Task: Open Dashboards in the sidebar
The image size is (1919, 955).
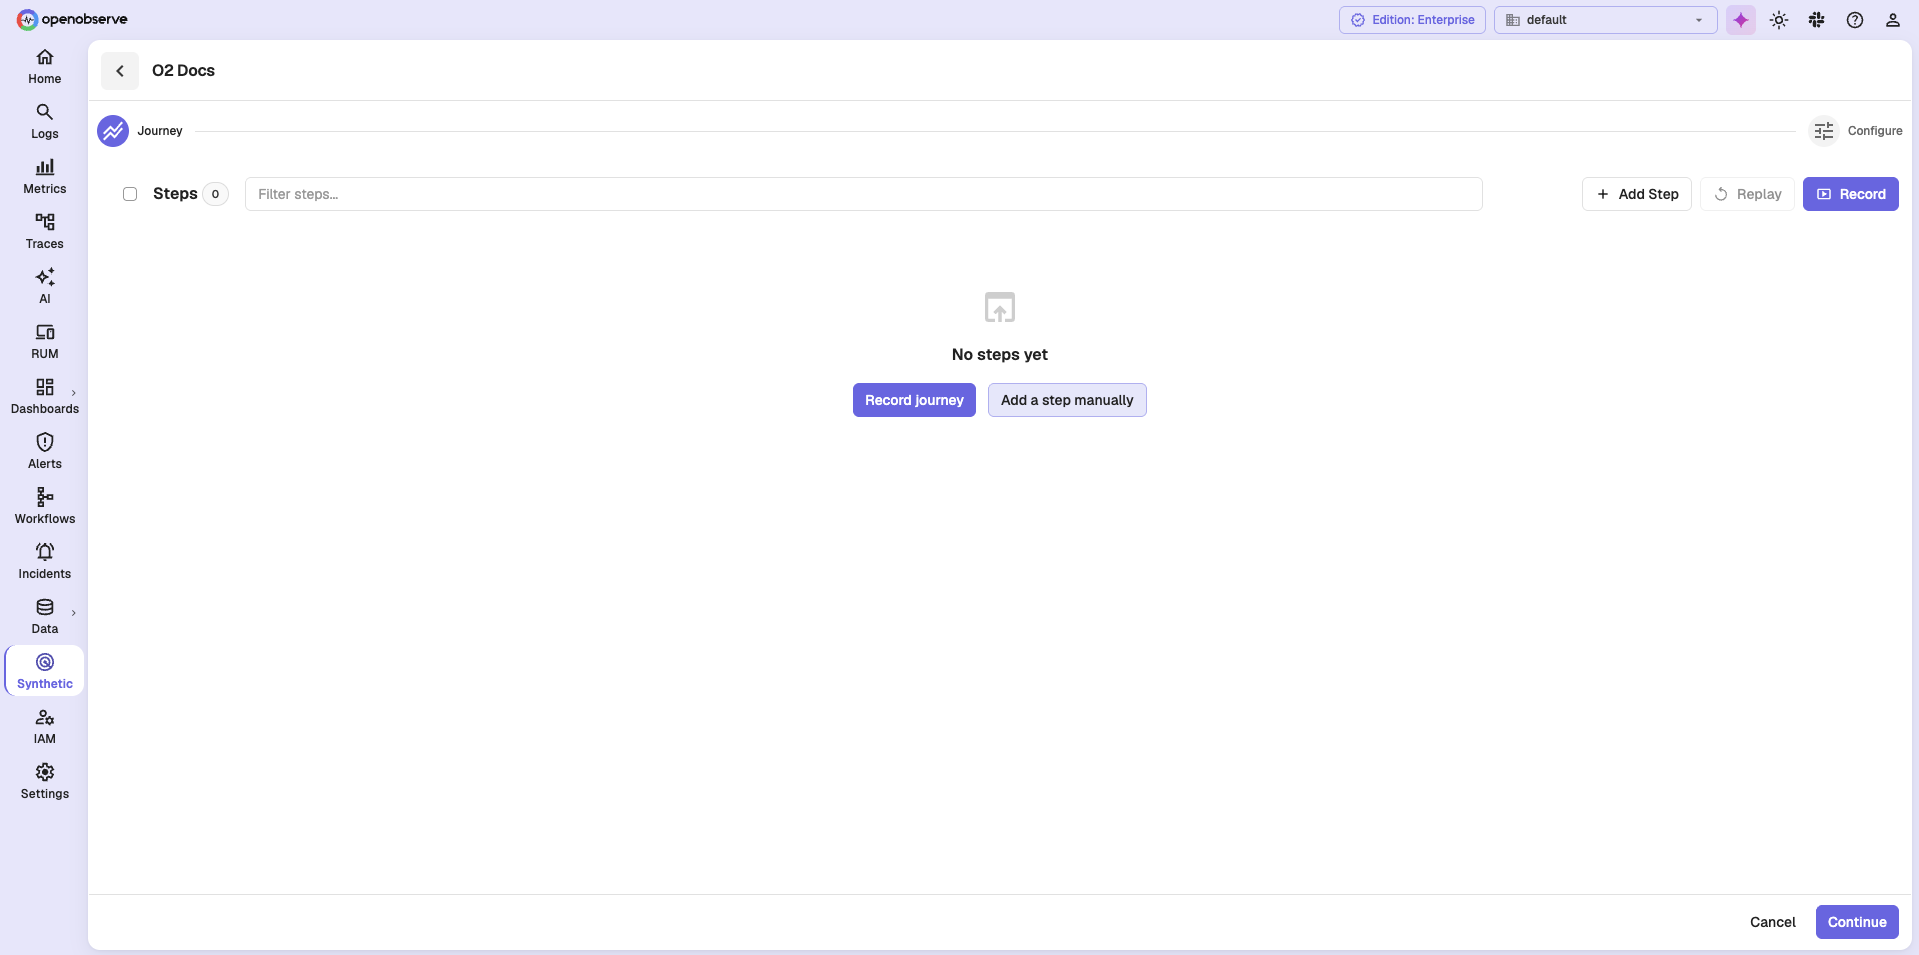Action: 44,397
